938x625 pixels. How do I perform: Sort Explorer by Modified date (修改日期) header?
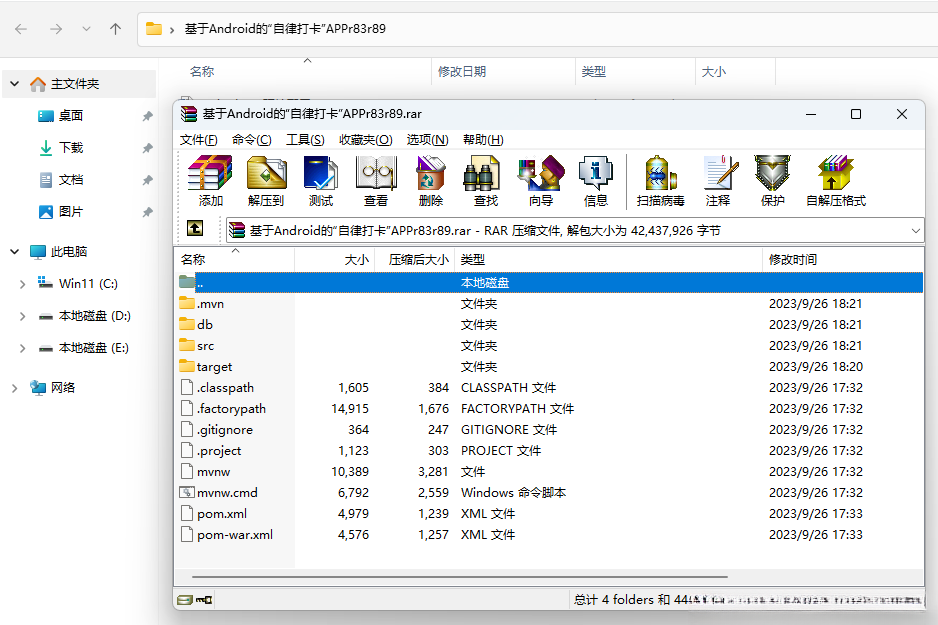[x=503, y=72]
